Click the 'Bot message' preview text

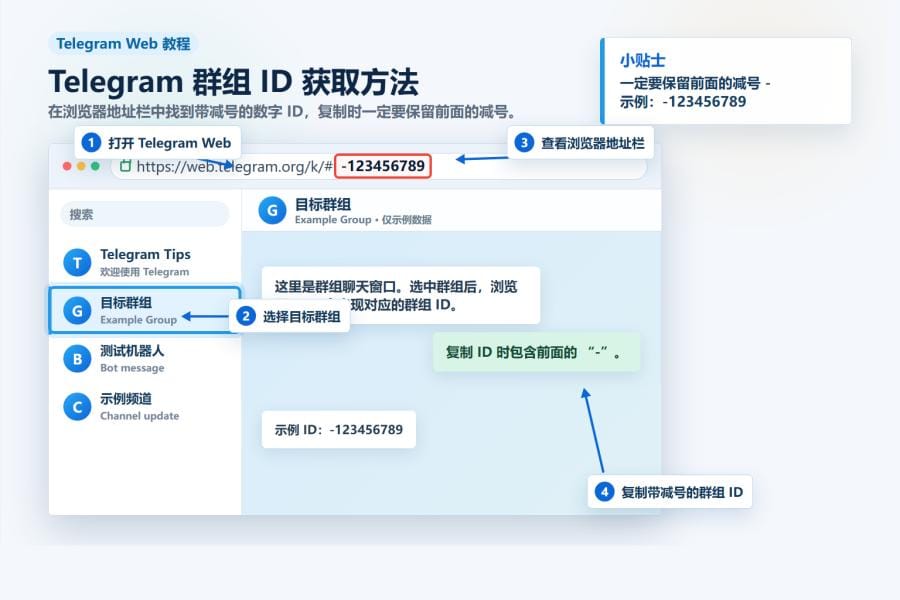click(x=132, y=368)
